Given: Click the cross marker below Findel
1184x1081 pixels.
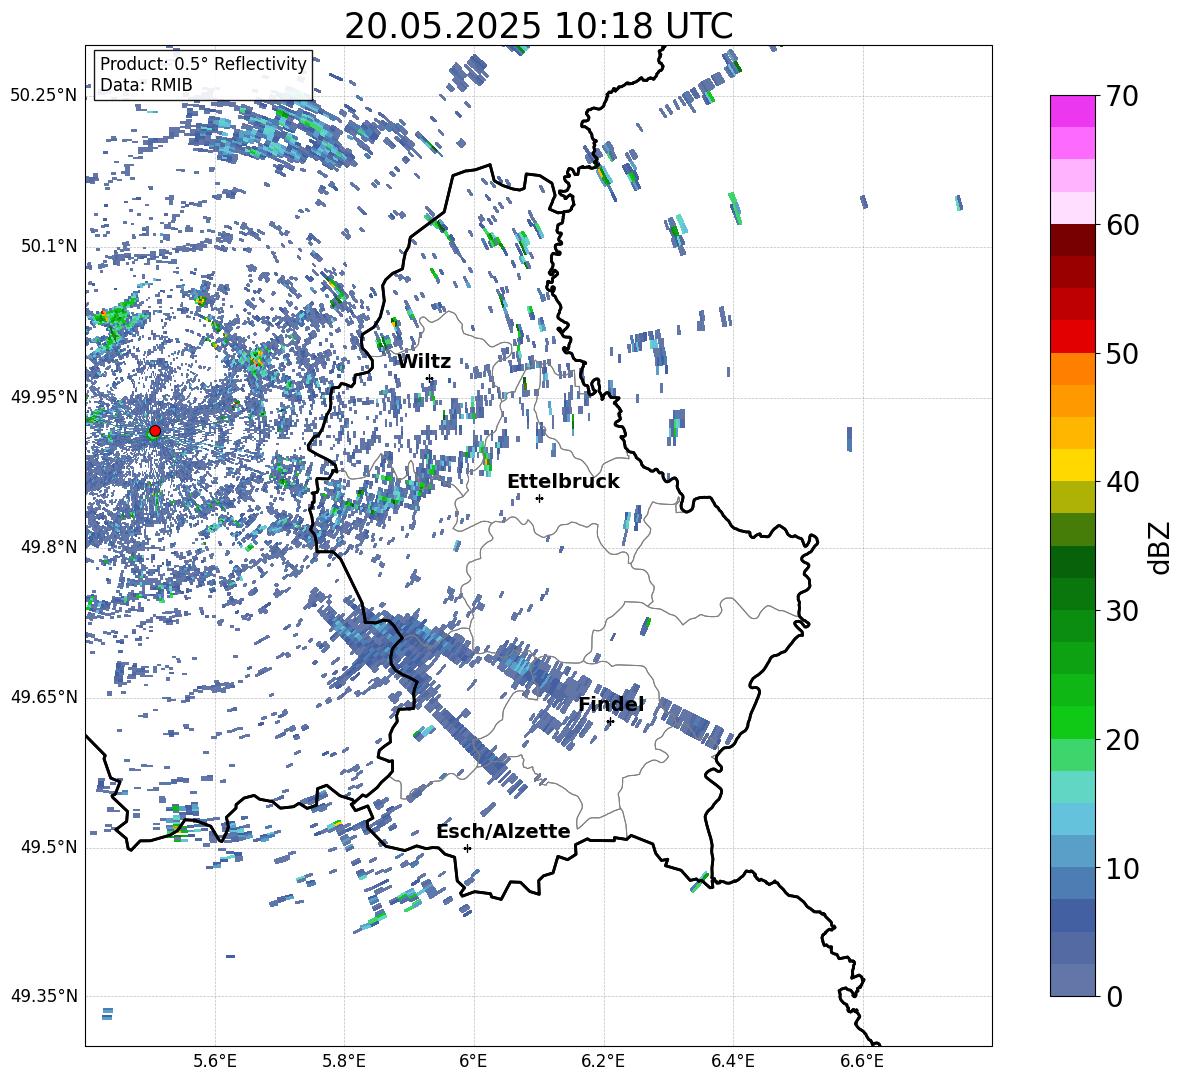Looking at the screenshot, I should point(610,722).
